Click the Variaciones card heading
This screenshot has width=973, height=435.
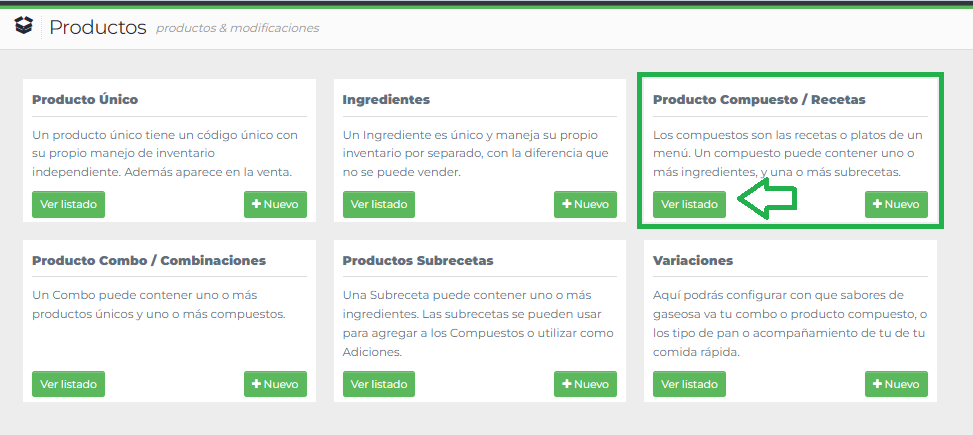pos(693,260)
